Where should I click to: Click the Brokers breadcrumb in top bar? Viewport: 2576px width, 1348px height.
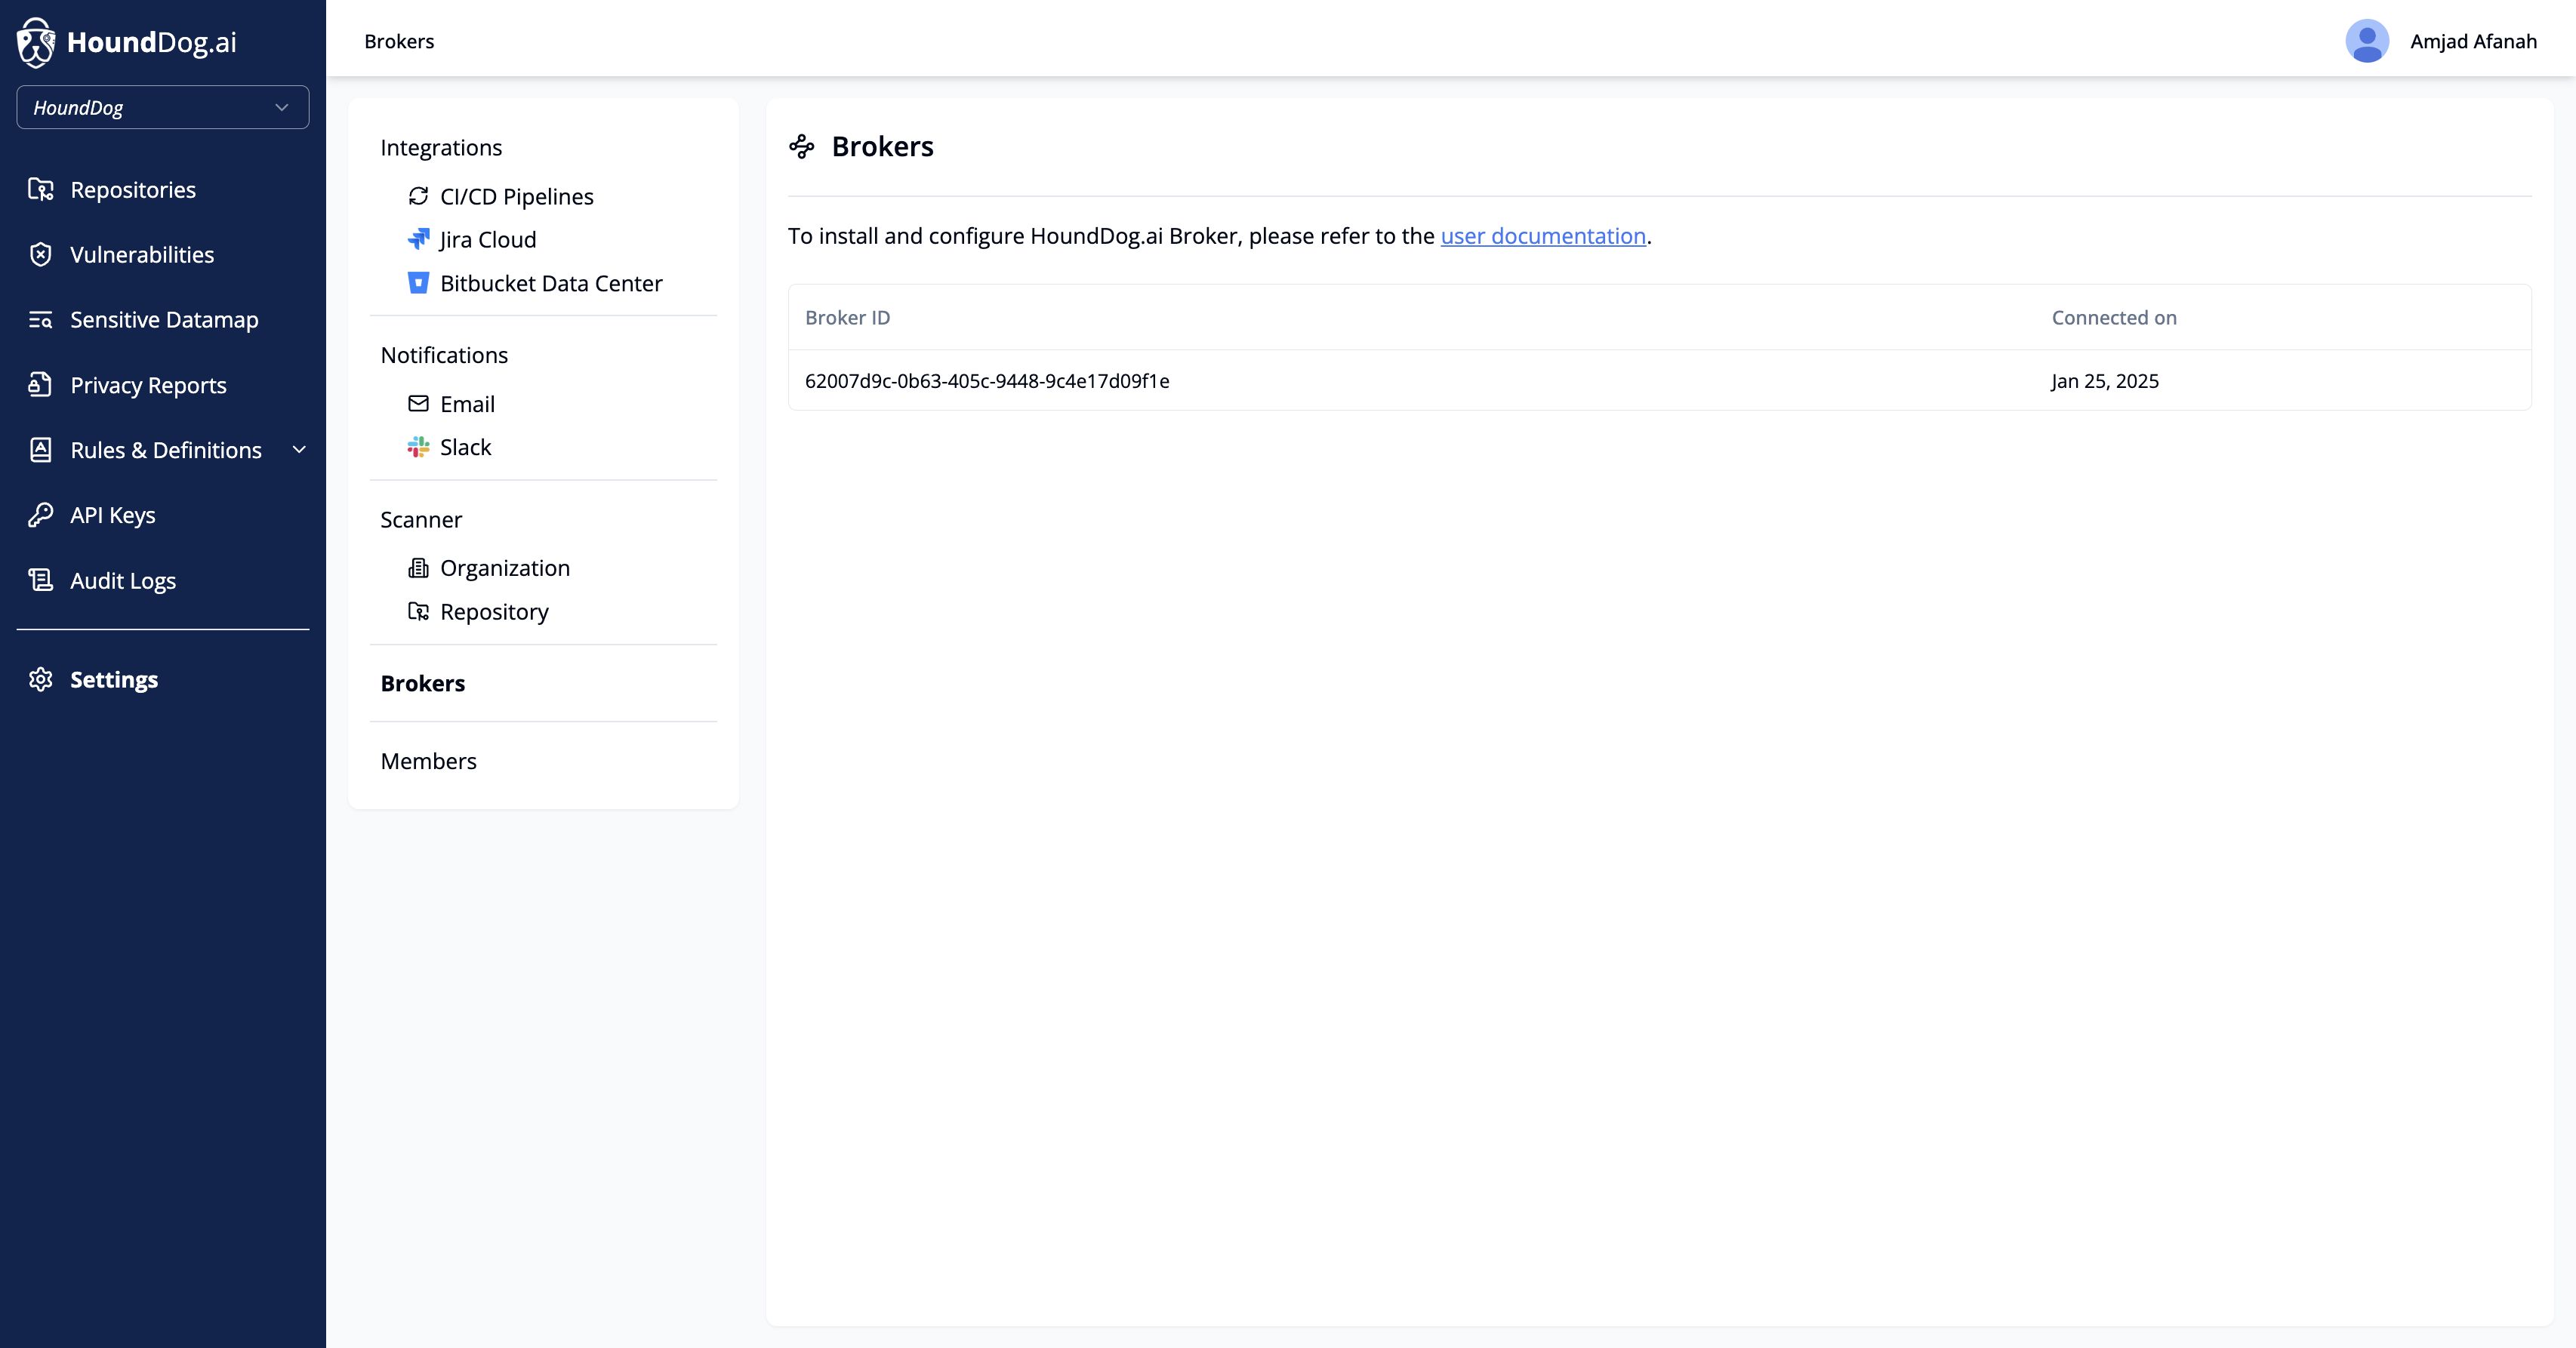coord(399,41)
